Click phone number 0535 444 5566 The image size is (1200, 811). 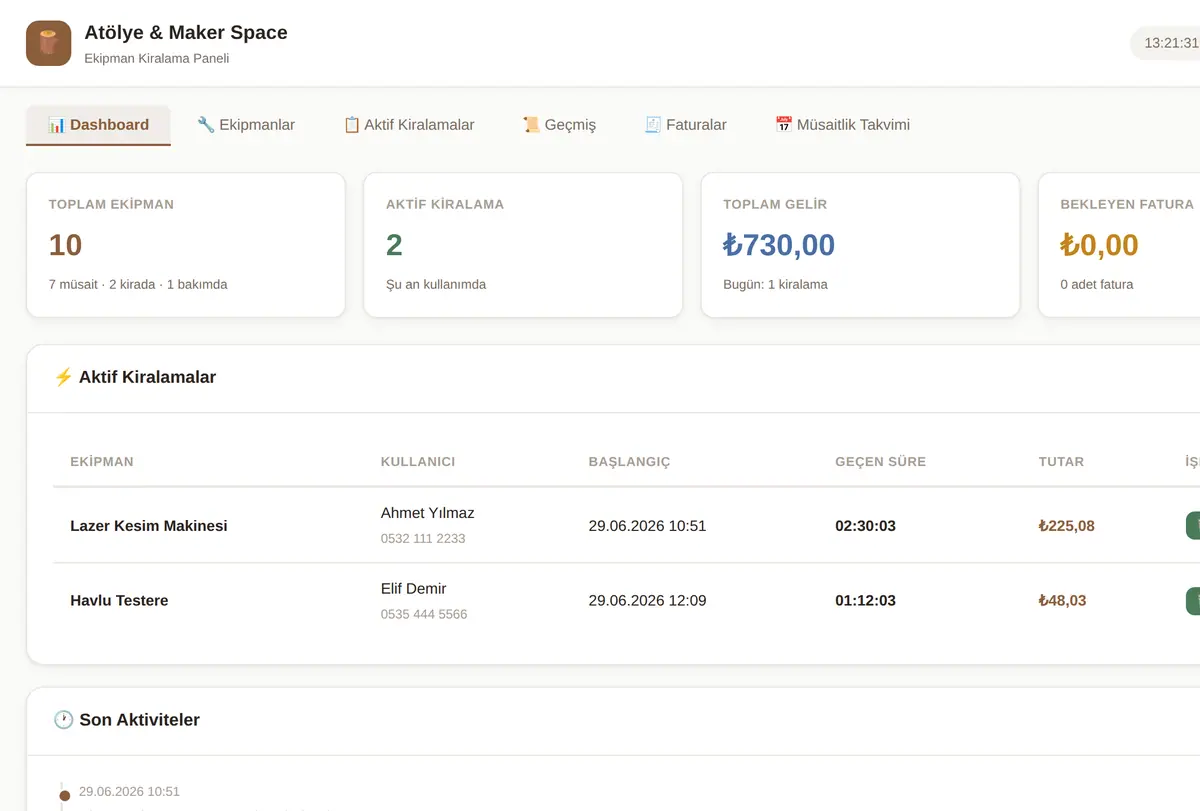[424, 614]
